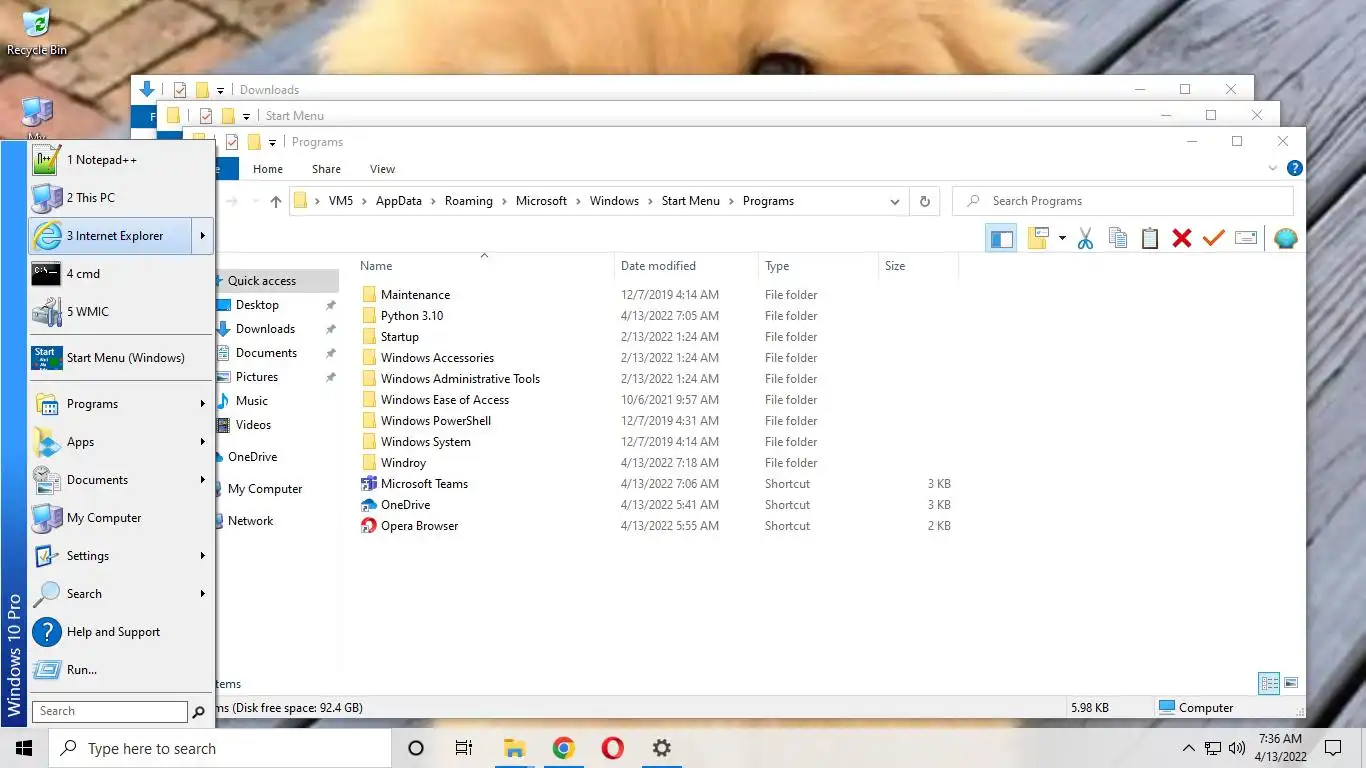Open chevron between Windows and Start Menu

coord(650,201)
